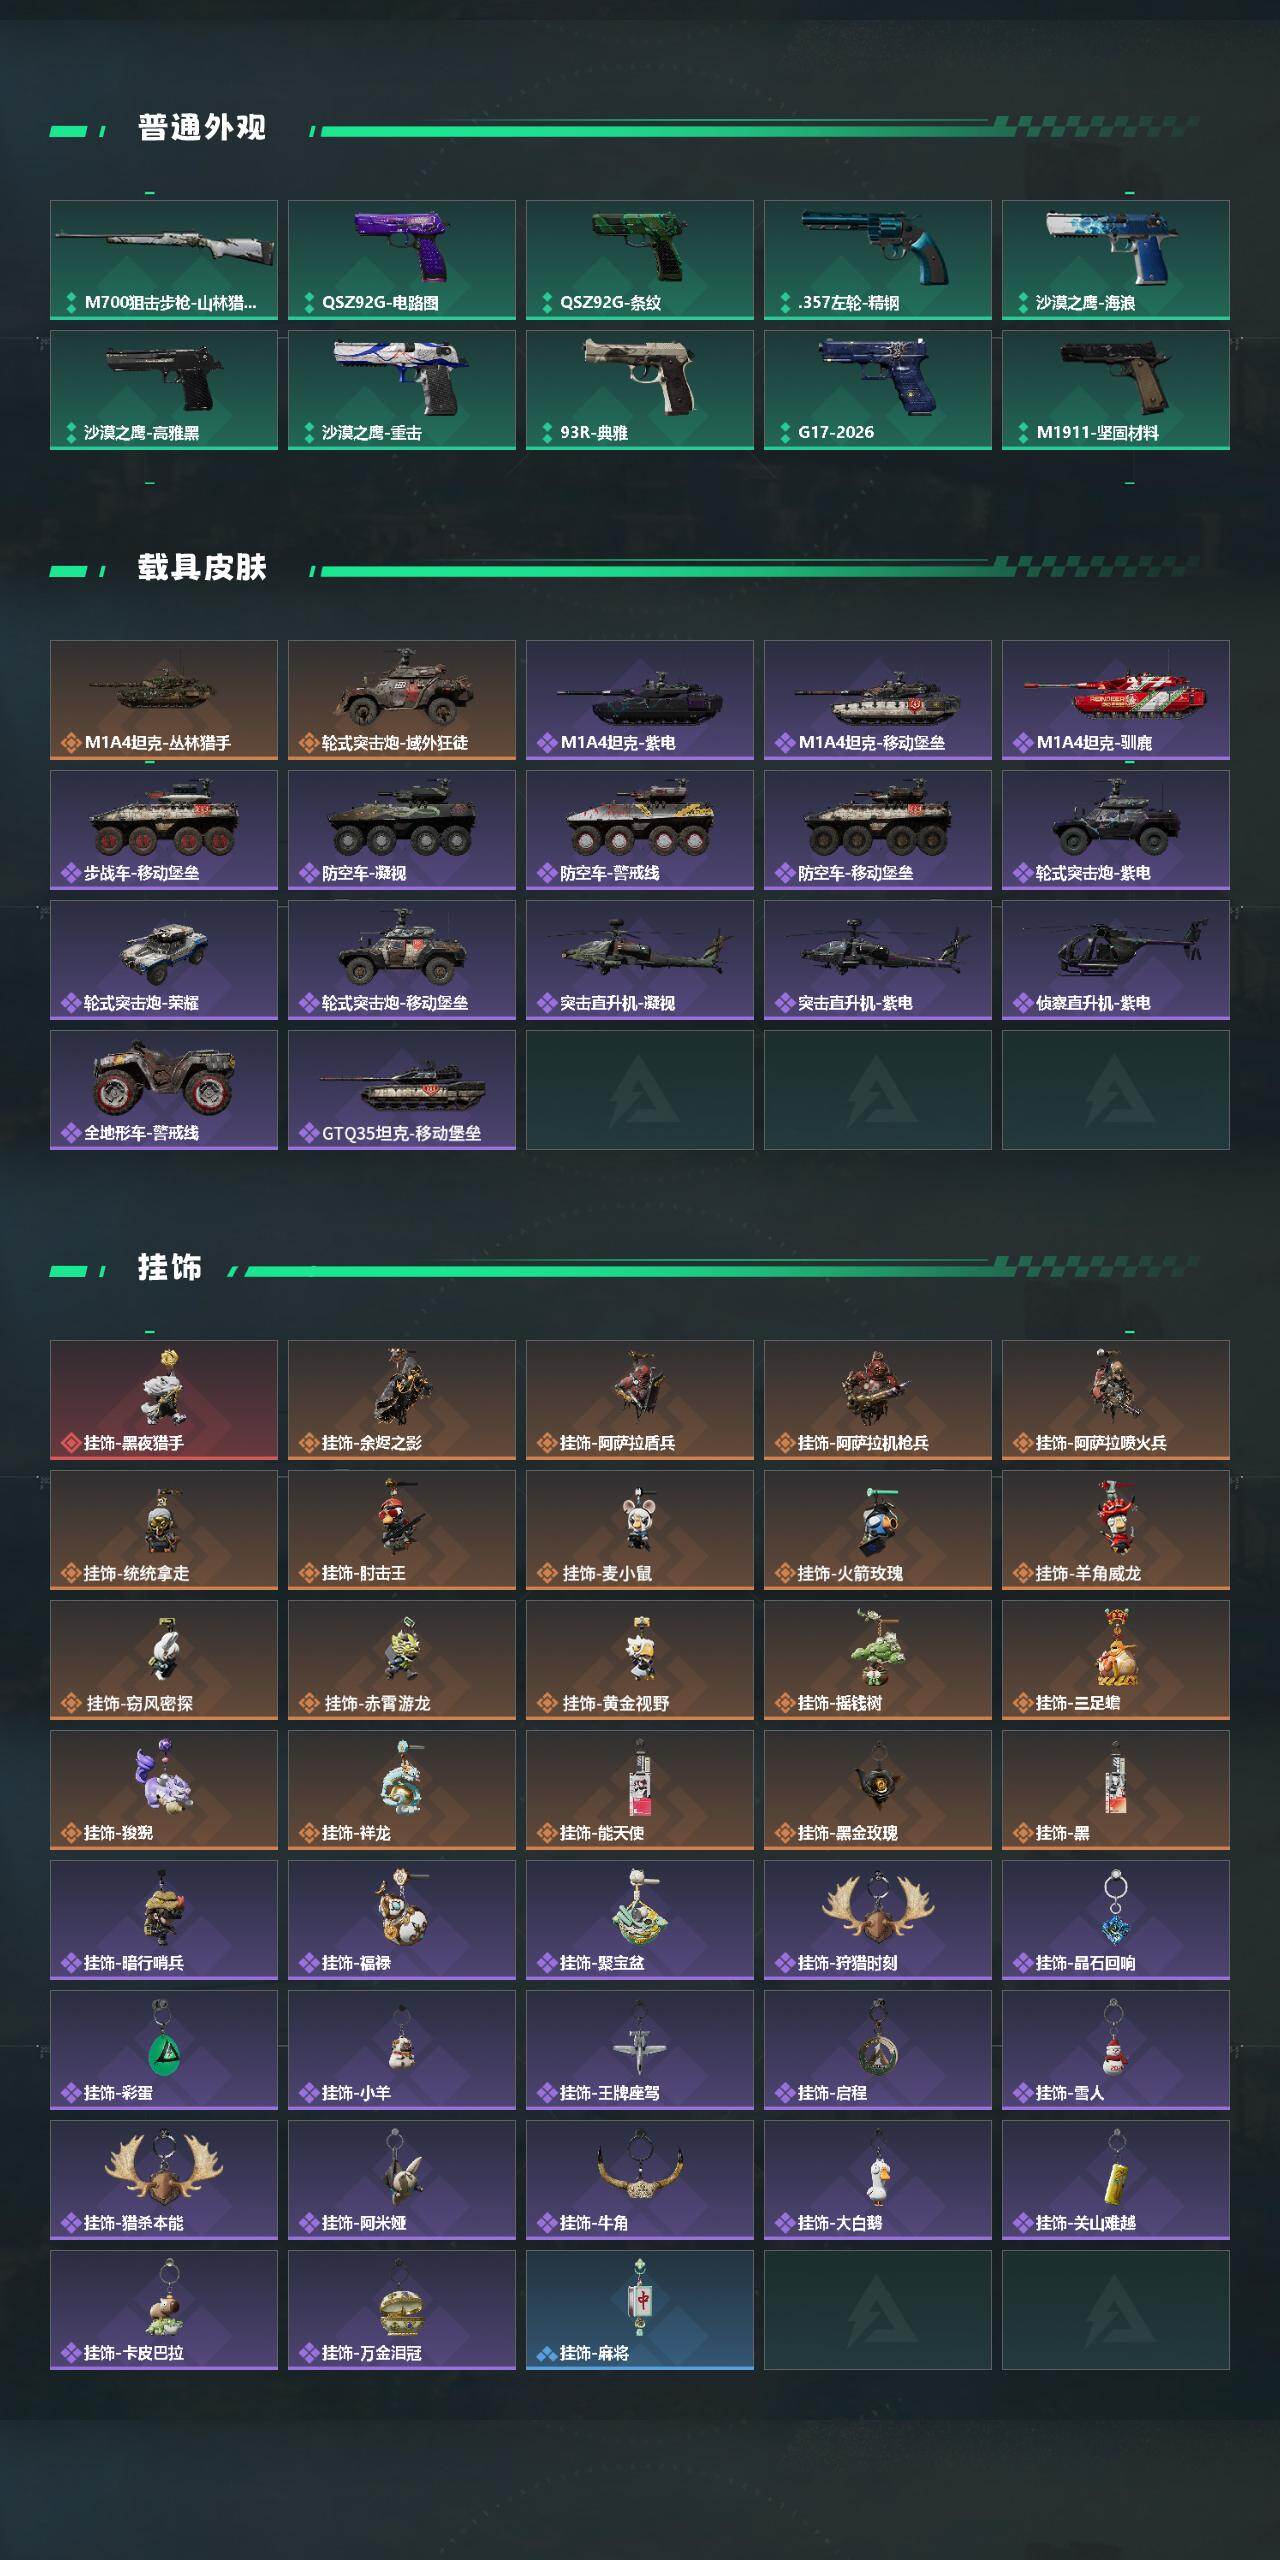Choose the 挂饰-彩蛋 green egg charm
This screenshot has height=2560, width=1280.
(x=164, y=2050)
